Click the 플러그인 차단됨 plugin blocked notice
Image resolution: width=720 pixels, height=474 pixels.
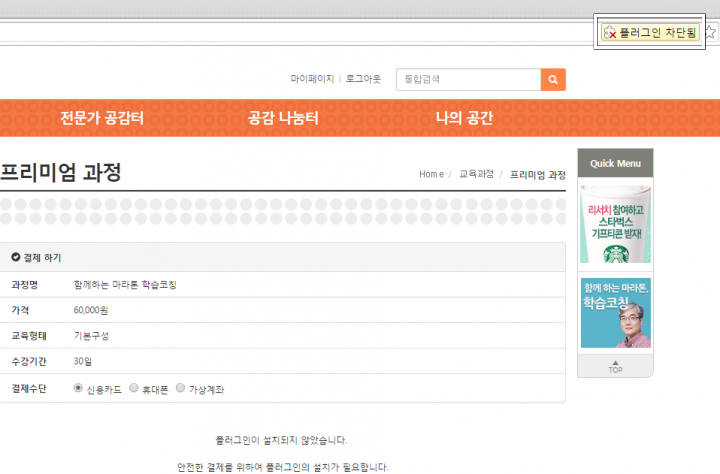tap(650, 32)
